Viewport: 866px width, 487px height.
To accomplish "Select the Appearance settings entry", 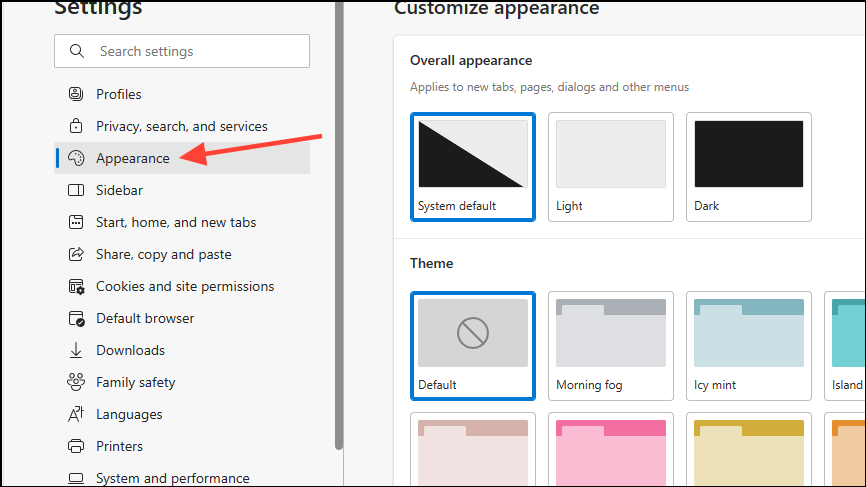I will [x=182, y=158].
